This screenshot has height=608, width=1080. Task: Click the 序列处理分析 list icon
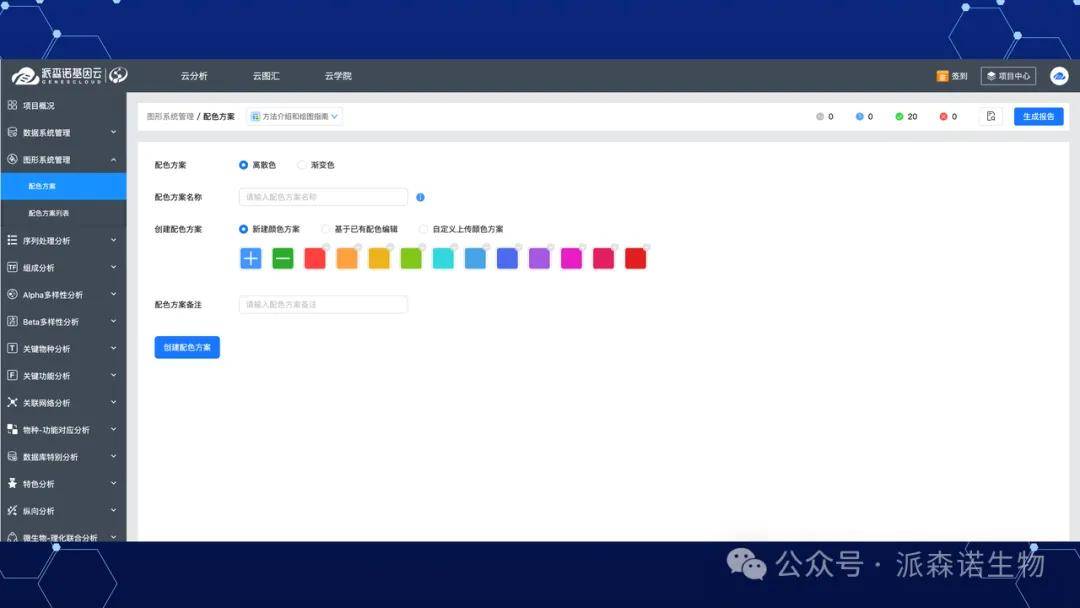point(12,240)
